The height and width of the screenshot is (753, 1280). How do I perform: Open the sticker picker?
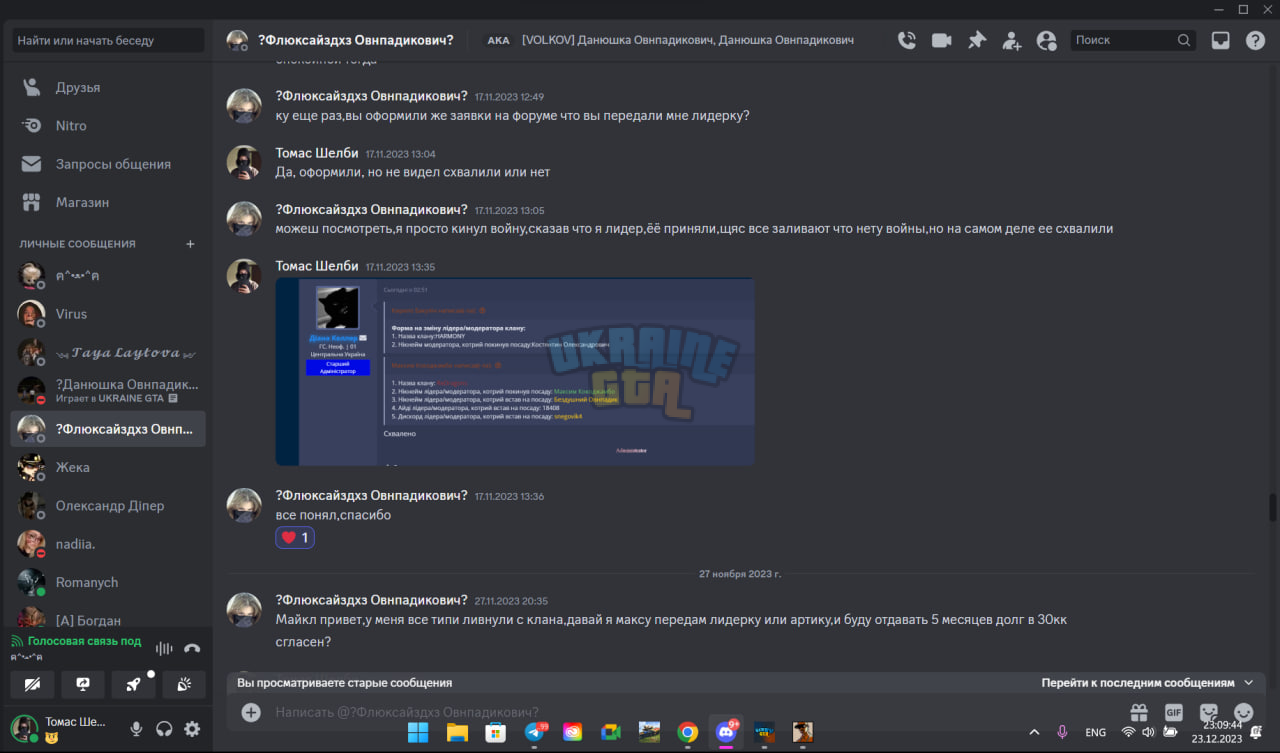(x=1209, y=712)
